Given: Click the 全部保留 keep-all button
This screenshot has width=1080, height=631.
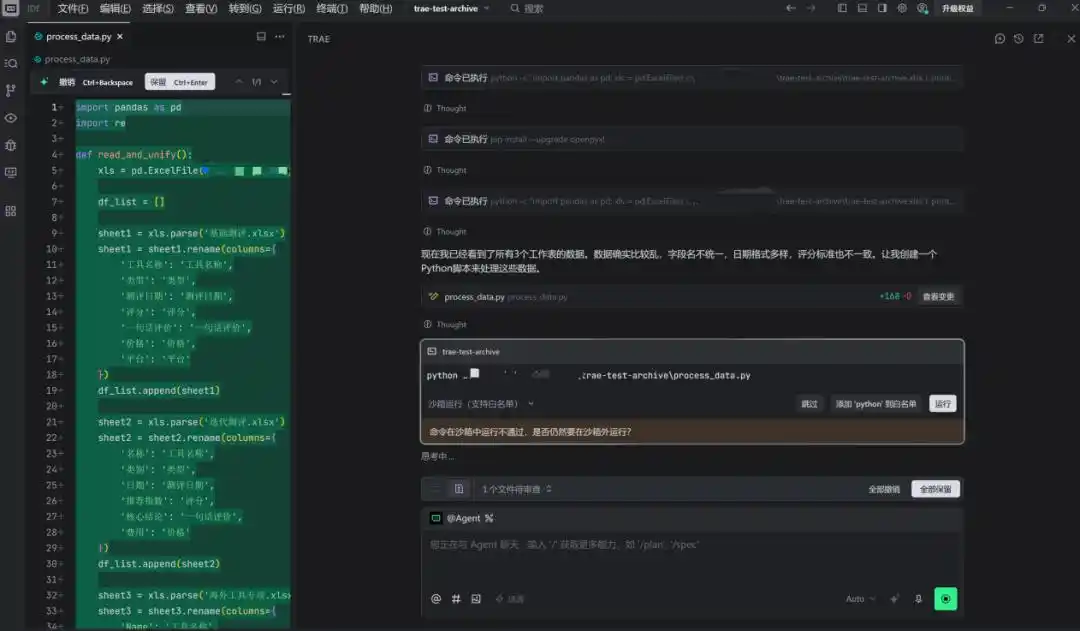Looking at the screenshot, I should click(935, 489).
